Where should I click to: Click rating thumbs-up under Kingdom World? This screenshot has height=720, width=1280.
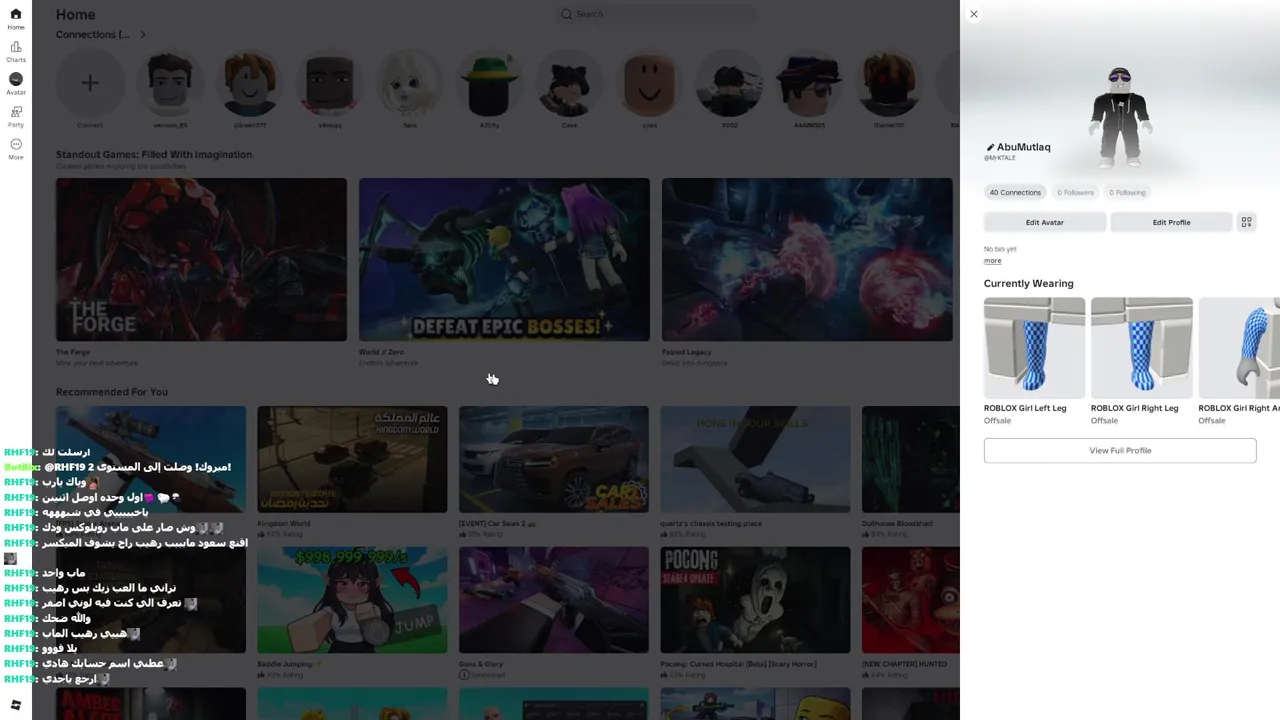(x=261, y=535)
